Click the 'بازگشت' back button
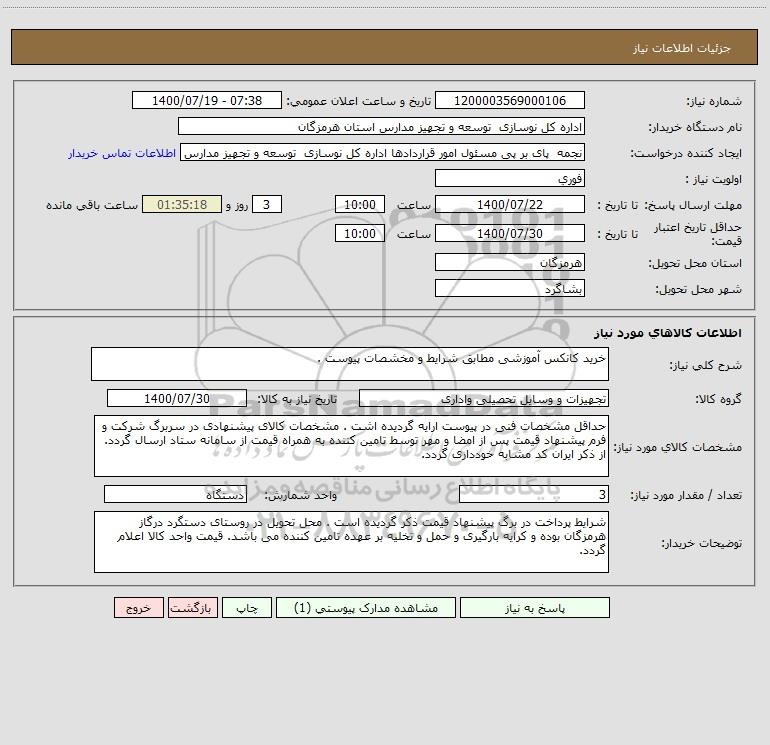This screenshot has width=770, height=745. (x=192, y=608)
